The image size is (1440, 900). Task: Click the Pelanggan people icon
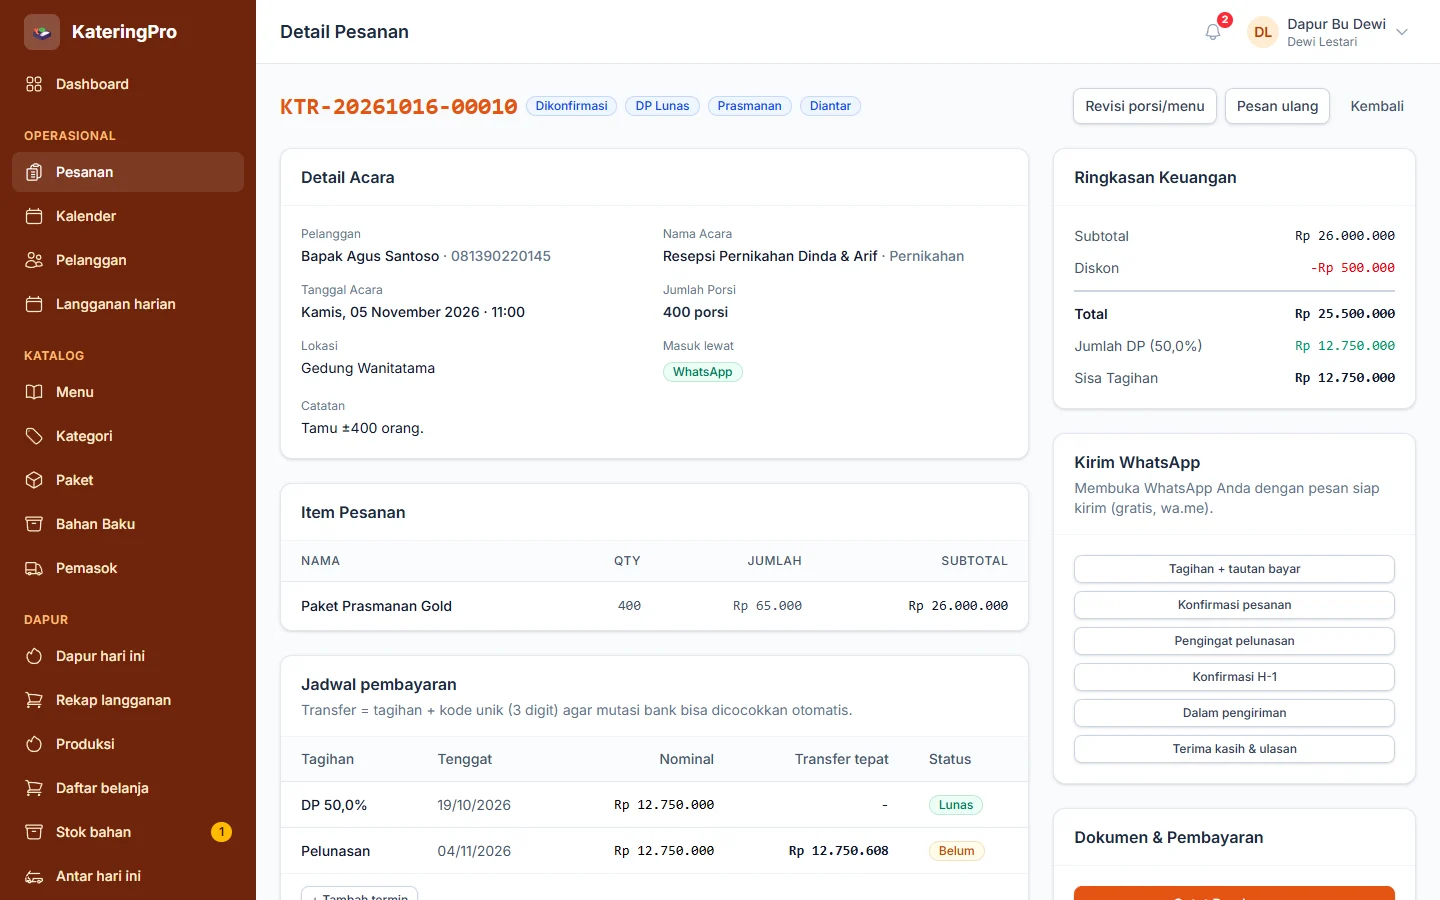34,260
